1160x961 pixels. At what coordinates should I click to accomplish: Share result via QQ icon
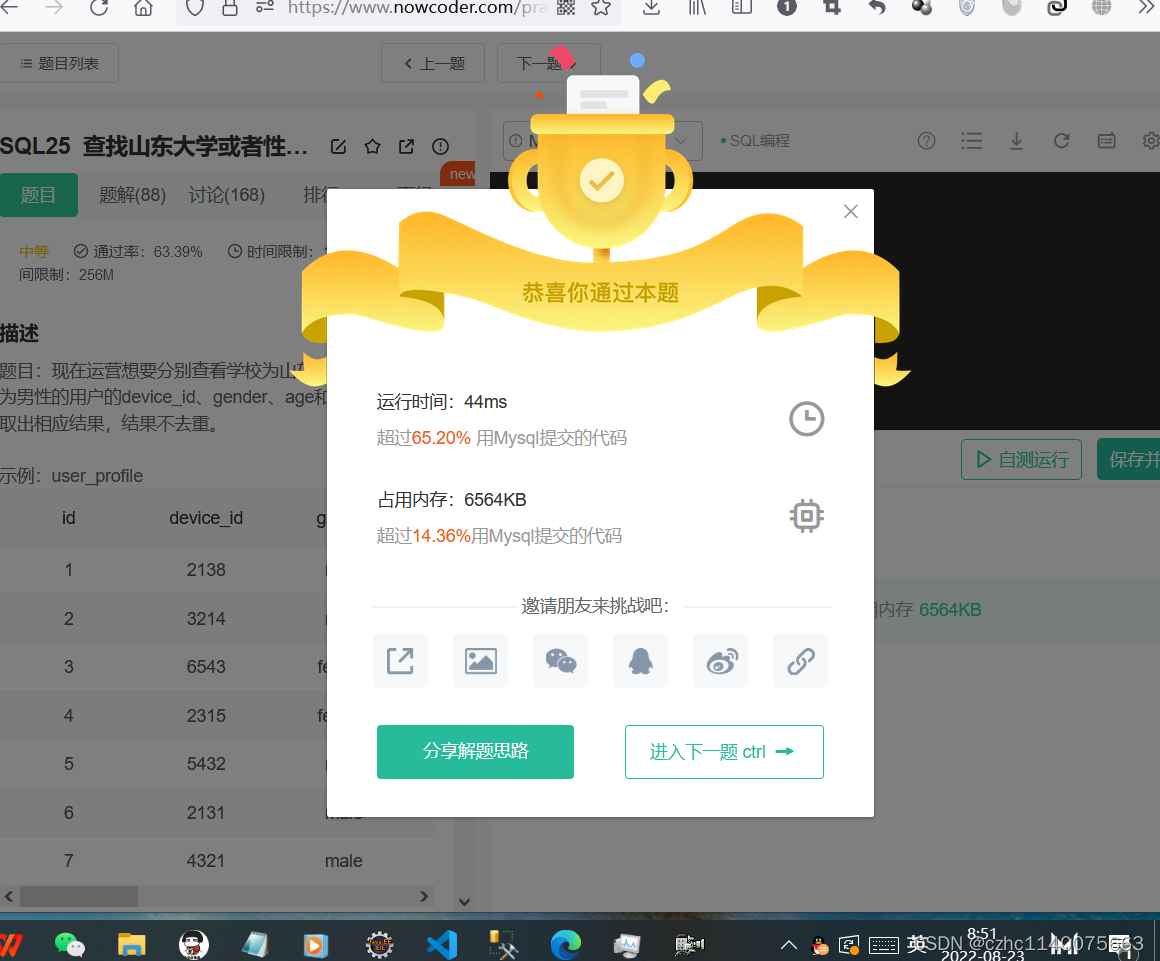(640, 660)
